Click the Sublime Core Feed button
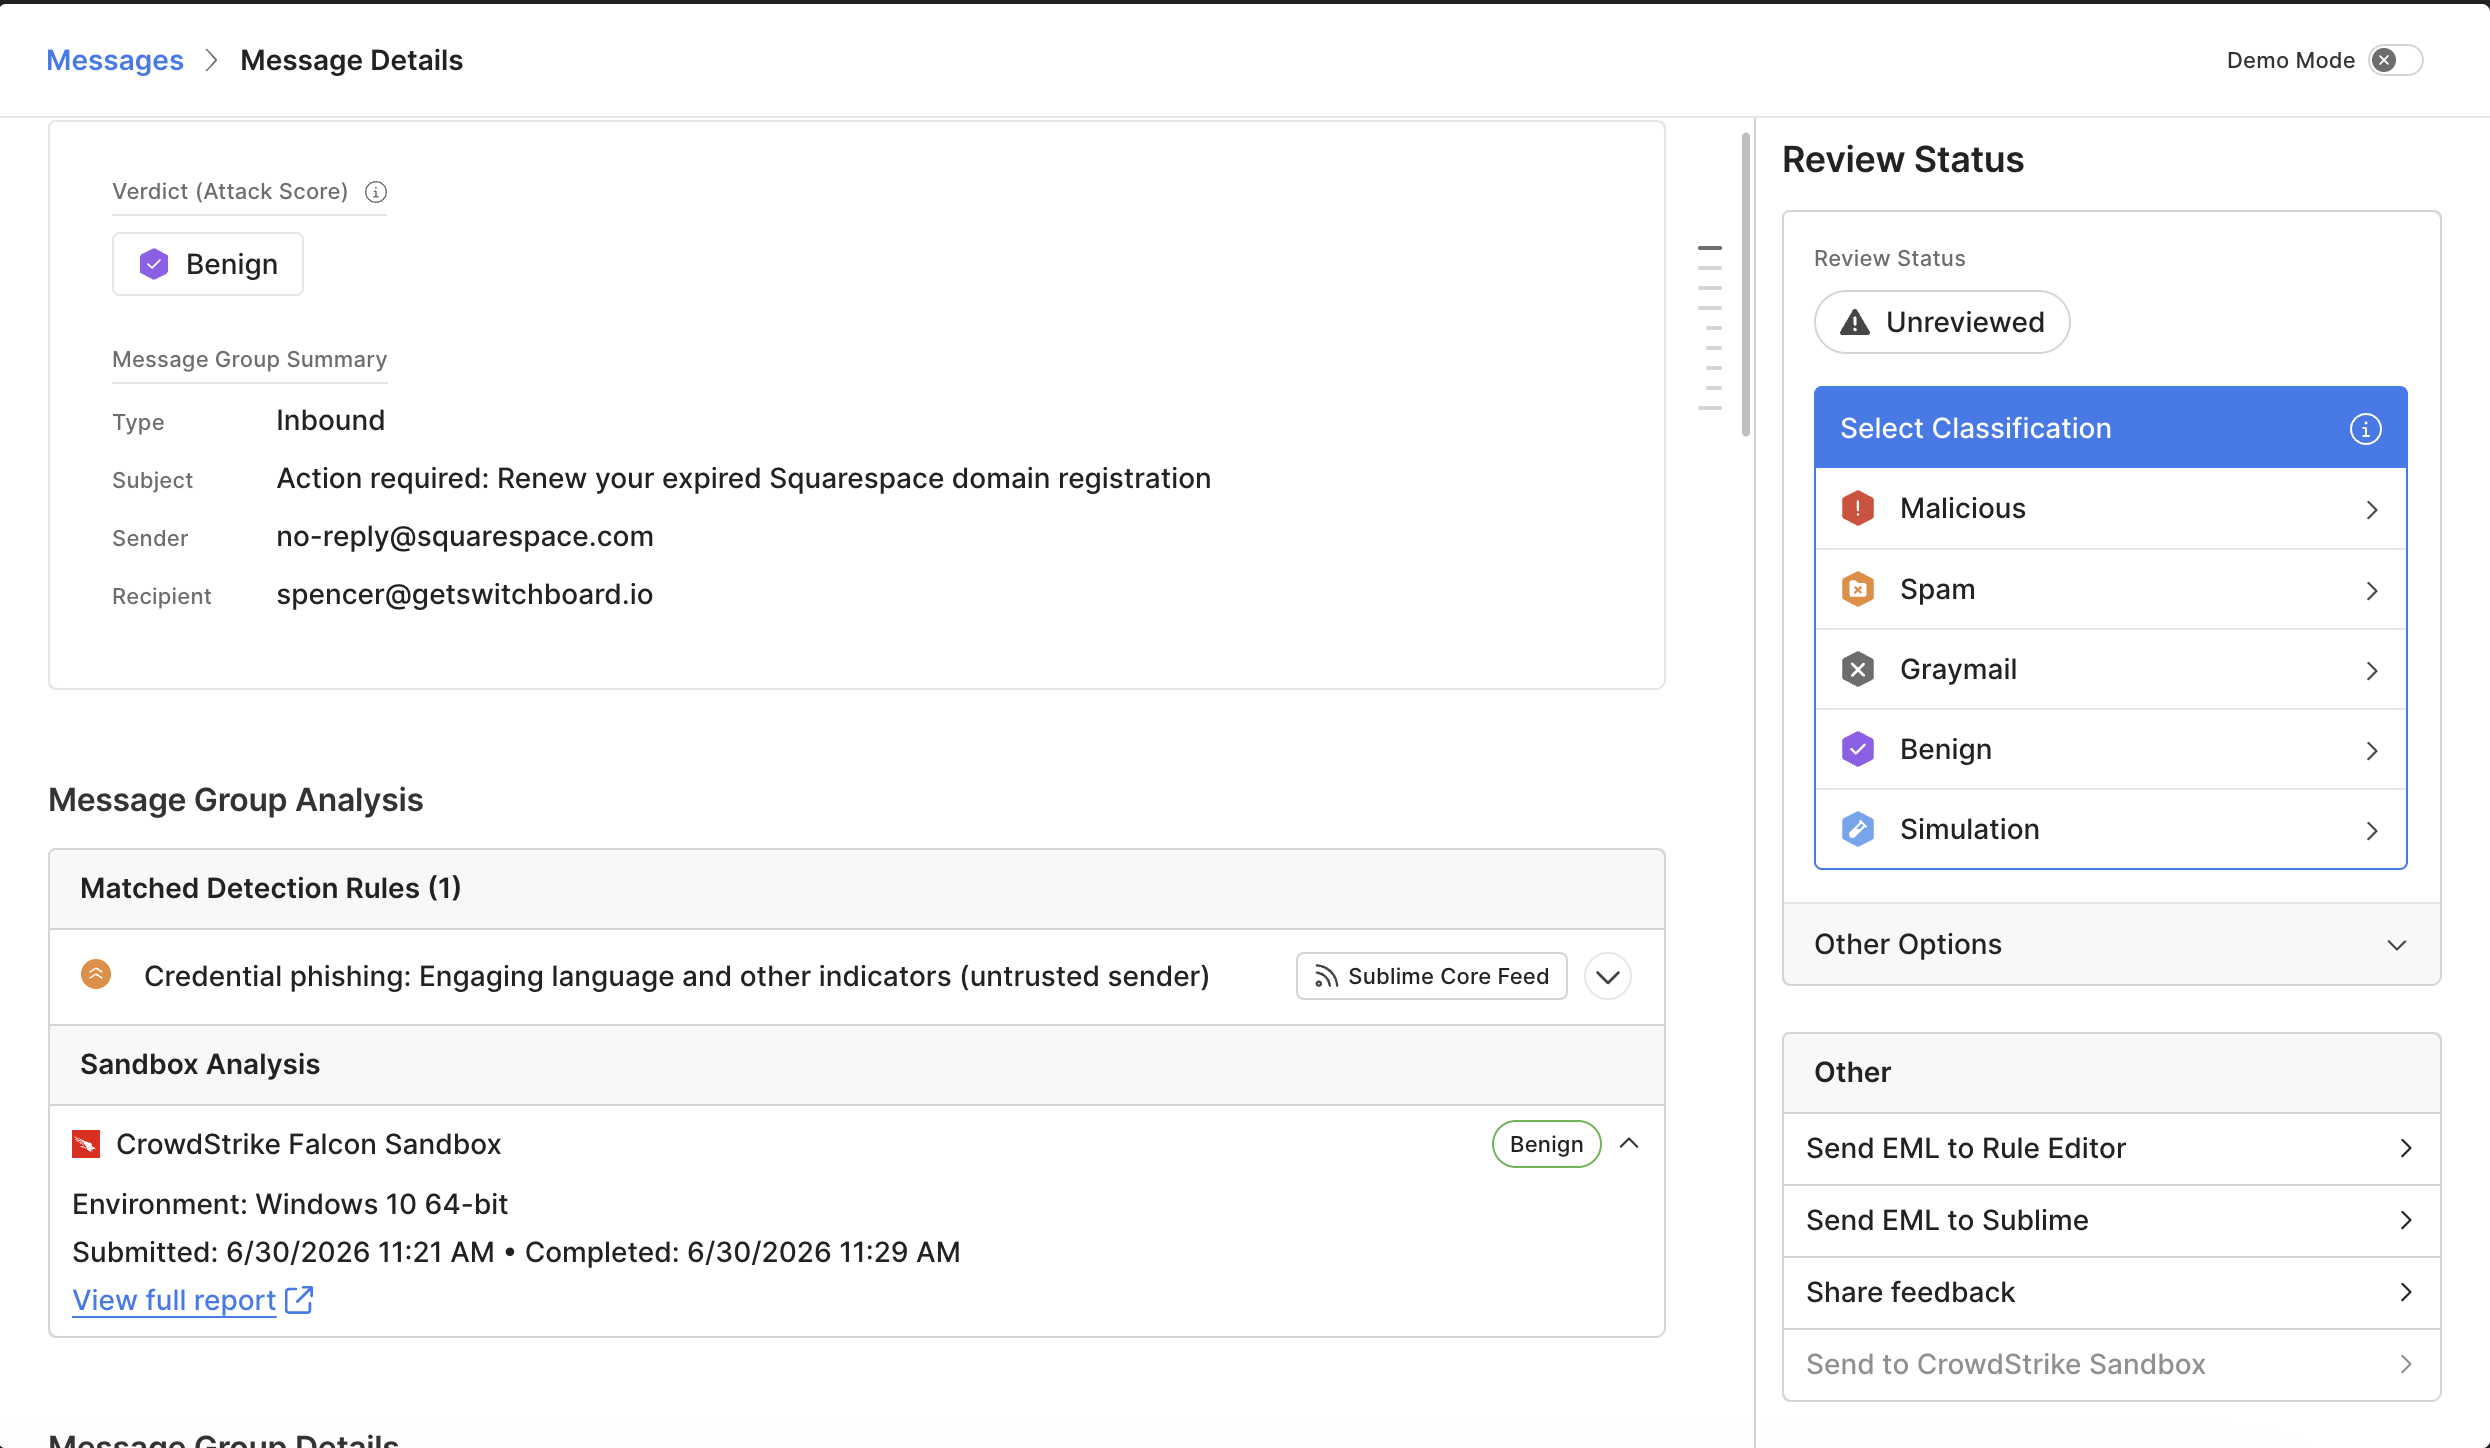This screenshot has width=2490, height=1448. [1431, 976]
